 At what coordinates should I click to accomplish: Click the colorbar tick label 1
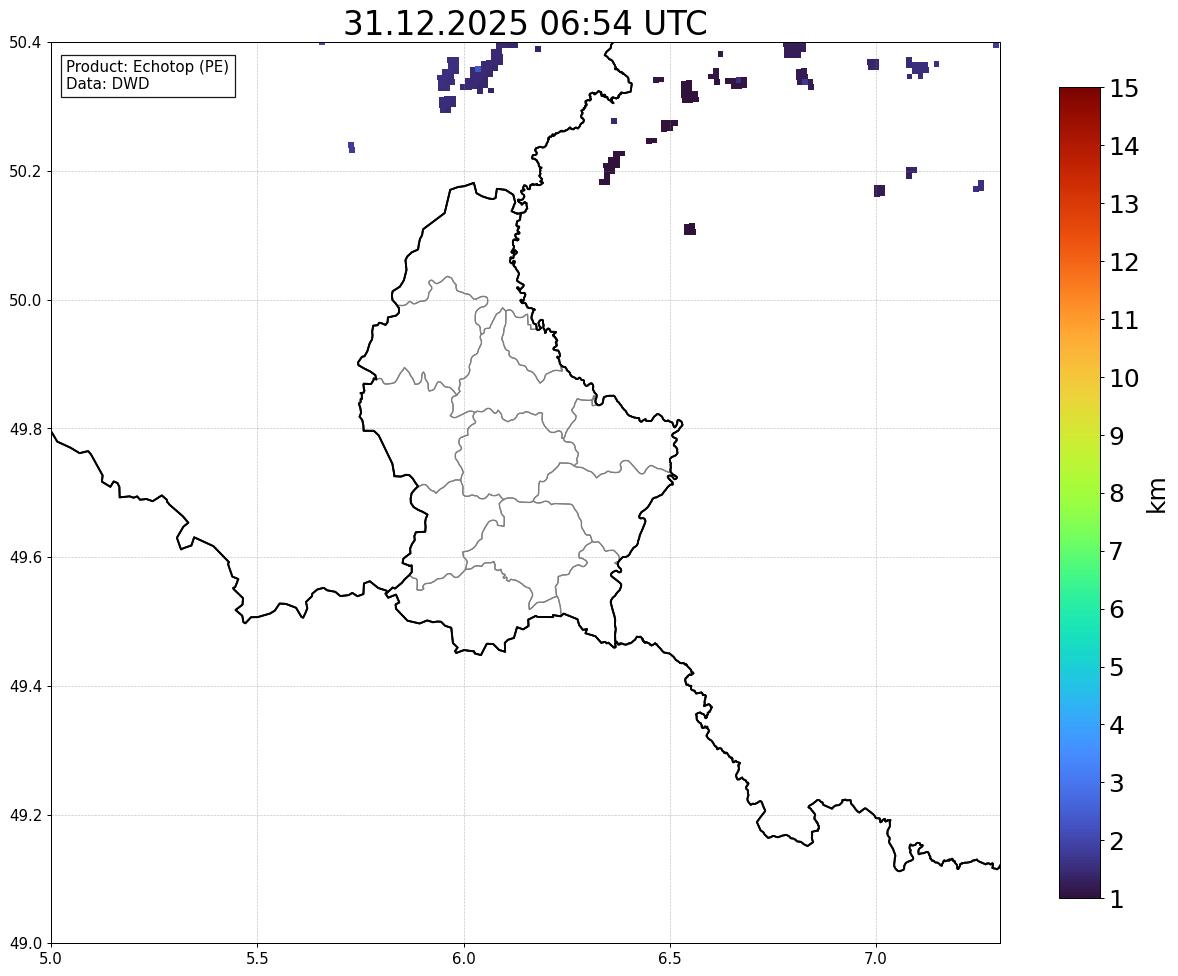[x=1117, y=899]
